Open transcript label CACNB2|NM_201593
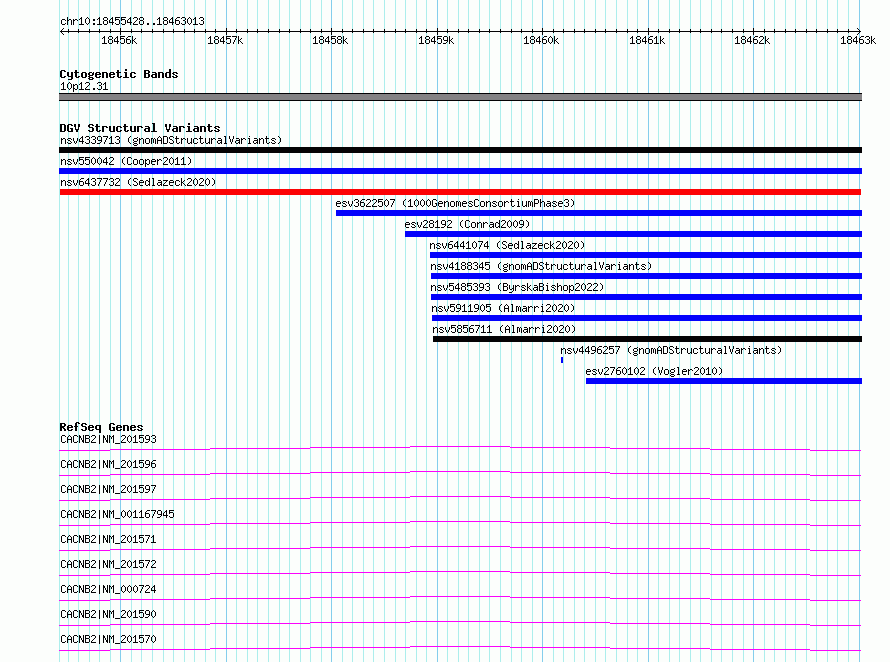The image size is (890, 662). (108, 439)
